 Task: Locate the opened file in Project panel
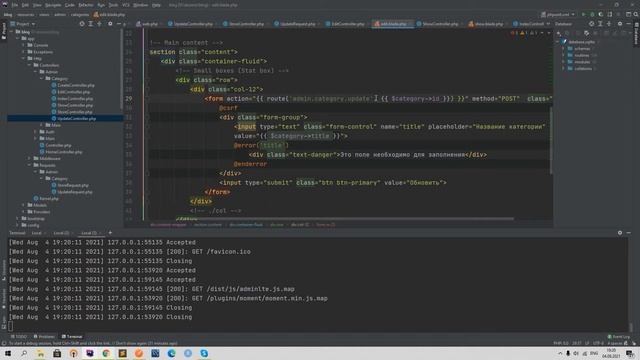(82, 24)
